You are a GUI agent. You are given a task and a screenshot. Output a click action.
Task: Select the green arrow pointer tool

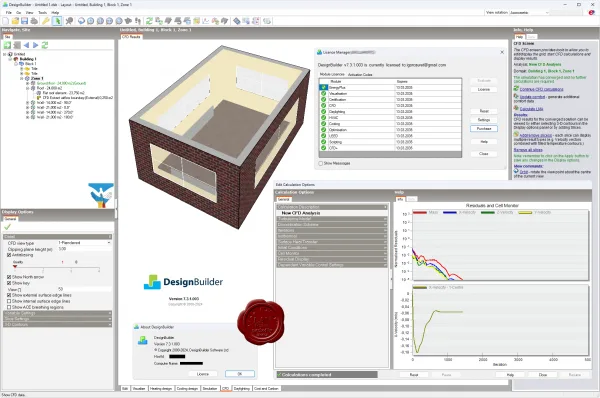(x=57, y=21)
